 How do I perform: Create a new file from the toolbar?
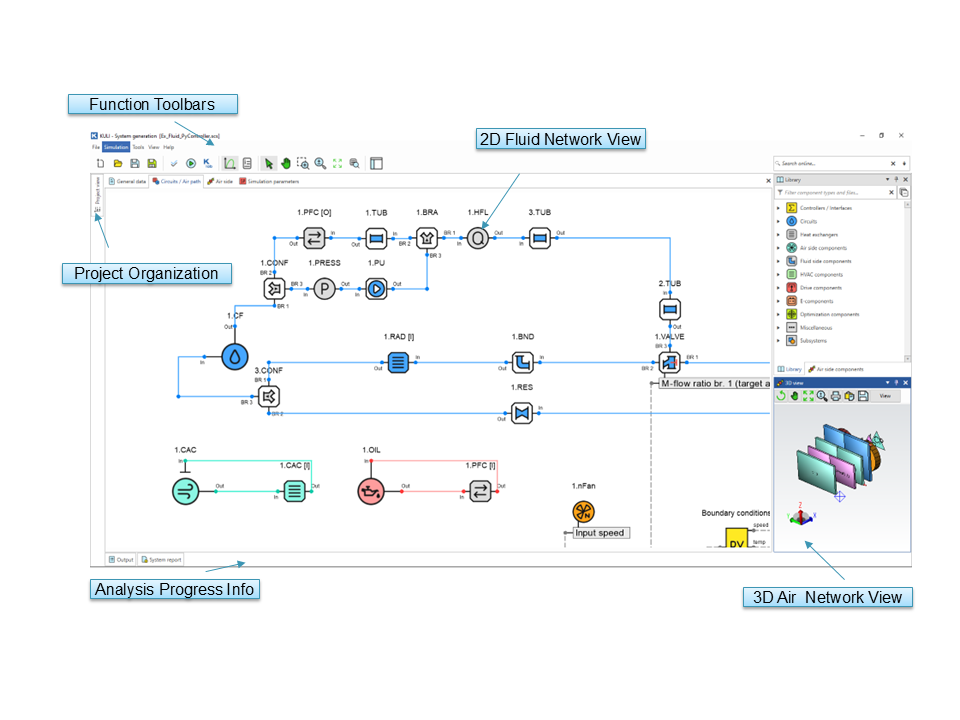coord(100,163)
